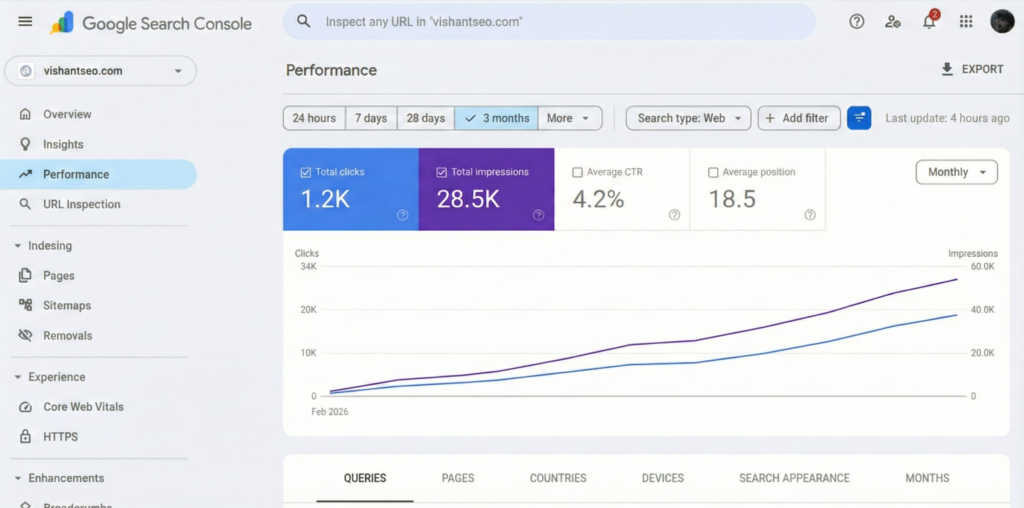Viewport: 1024px width, 508px height.
Task: Click the Add filter button
Action: [798, 118]
